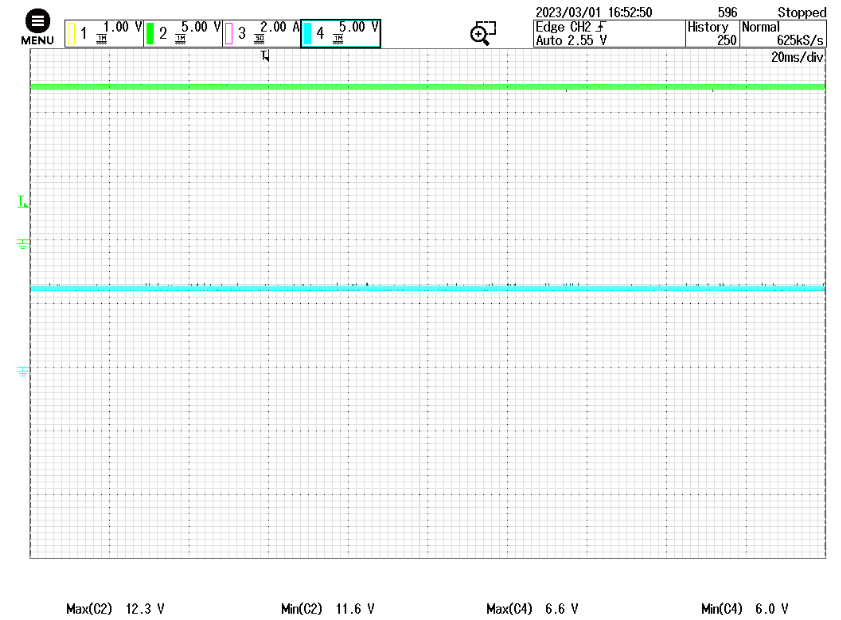This screenshot has width=841, height=620.
Task: Click the green channel 2 waveform trace
Action: click(427, 86)
